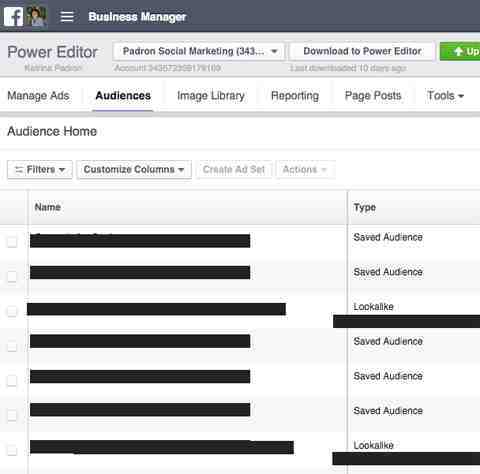Switch to the Manage Ads tab
This screenshot has width=480, height=474.
coord(38,96)
